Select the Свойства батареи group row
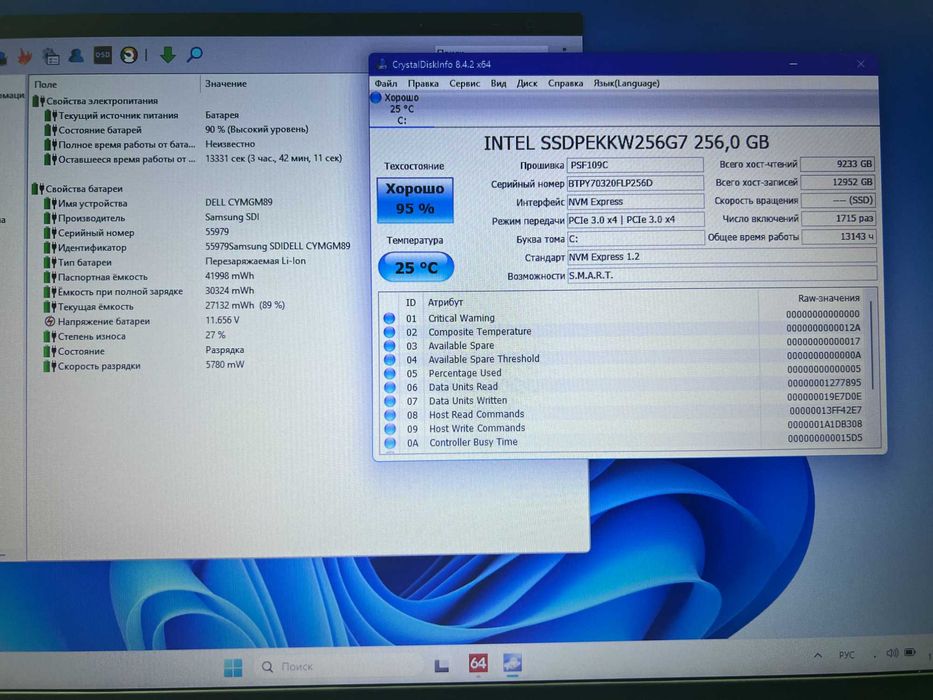This screenshot has height=700, width=933. click(x=77, y=189)
